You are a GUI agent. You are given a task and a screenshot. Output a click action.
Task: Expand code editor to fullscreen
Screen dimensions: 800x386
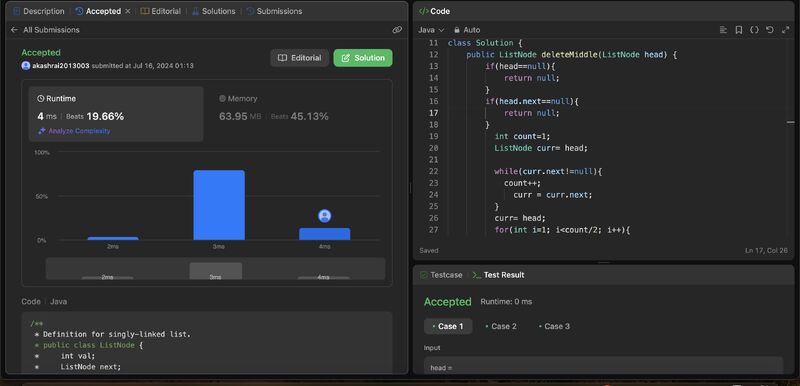785,30
